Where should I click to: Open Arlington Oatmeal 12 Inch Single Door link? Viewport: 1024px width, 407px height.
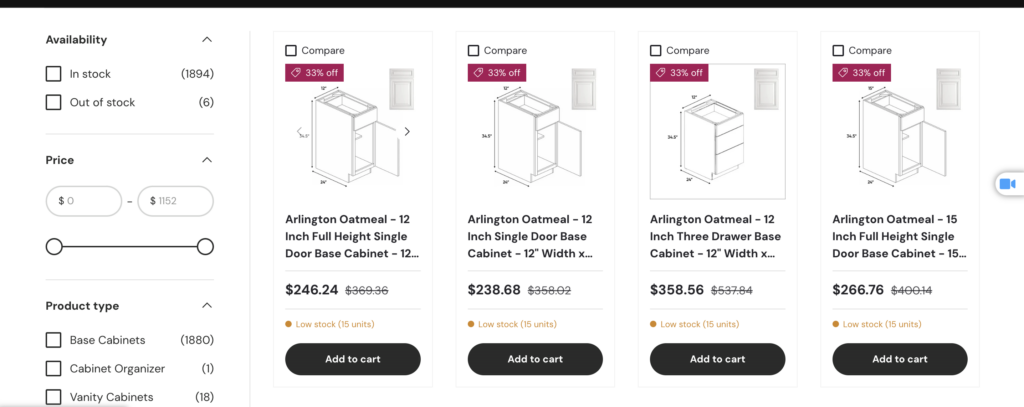530,236
